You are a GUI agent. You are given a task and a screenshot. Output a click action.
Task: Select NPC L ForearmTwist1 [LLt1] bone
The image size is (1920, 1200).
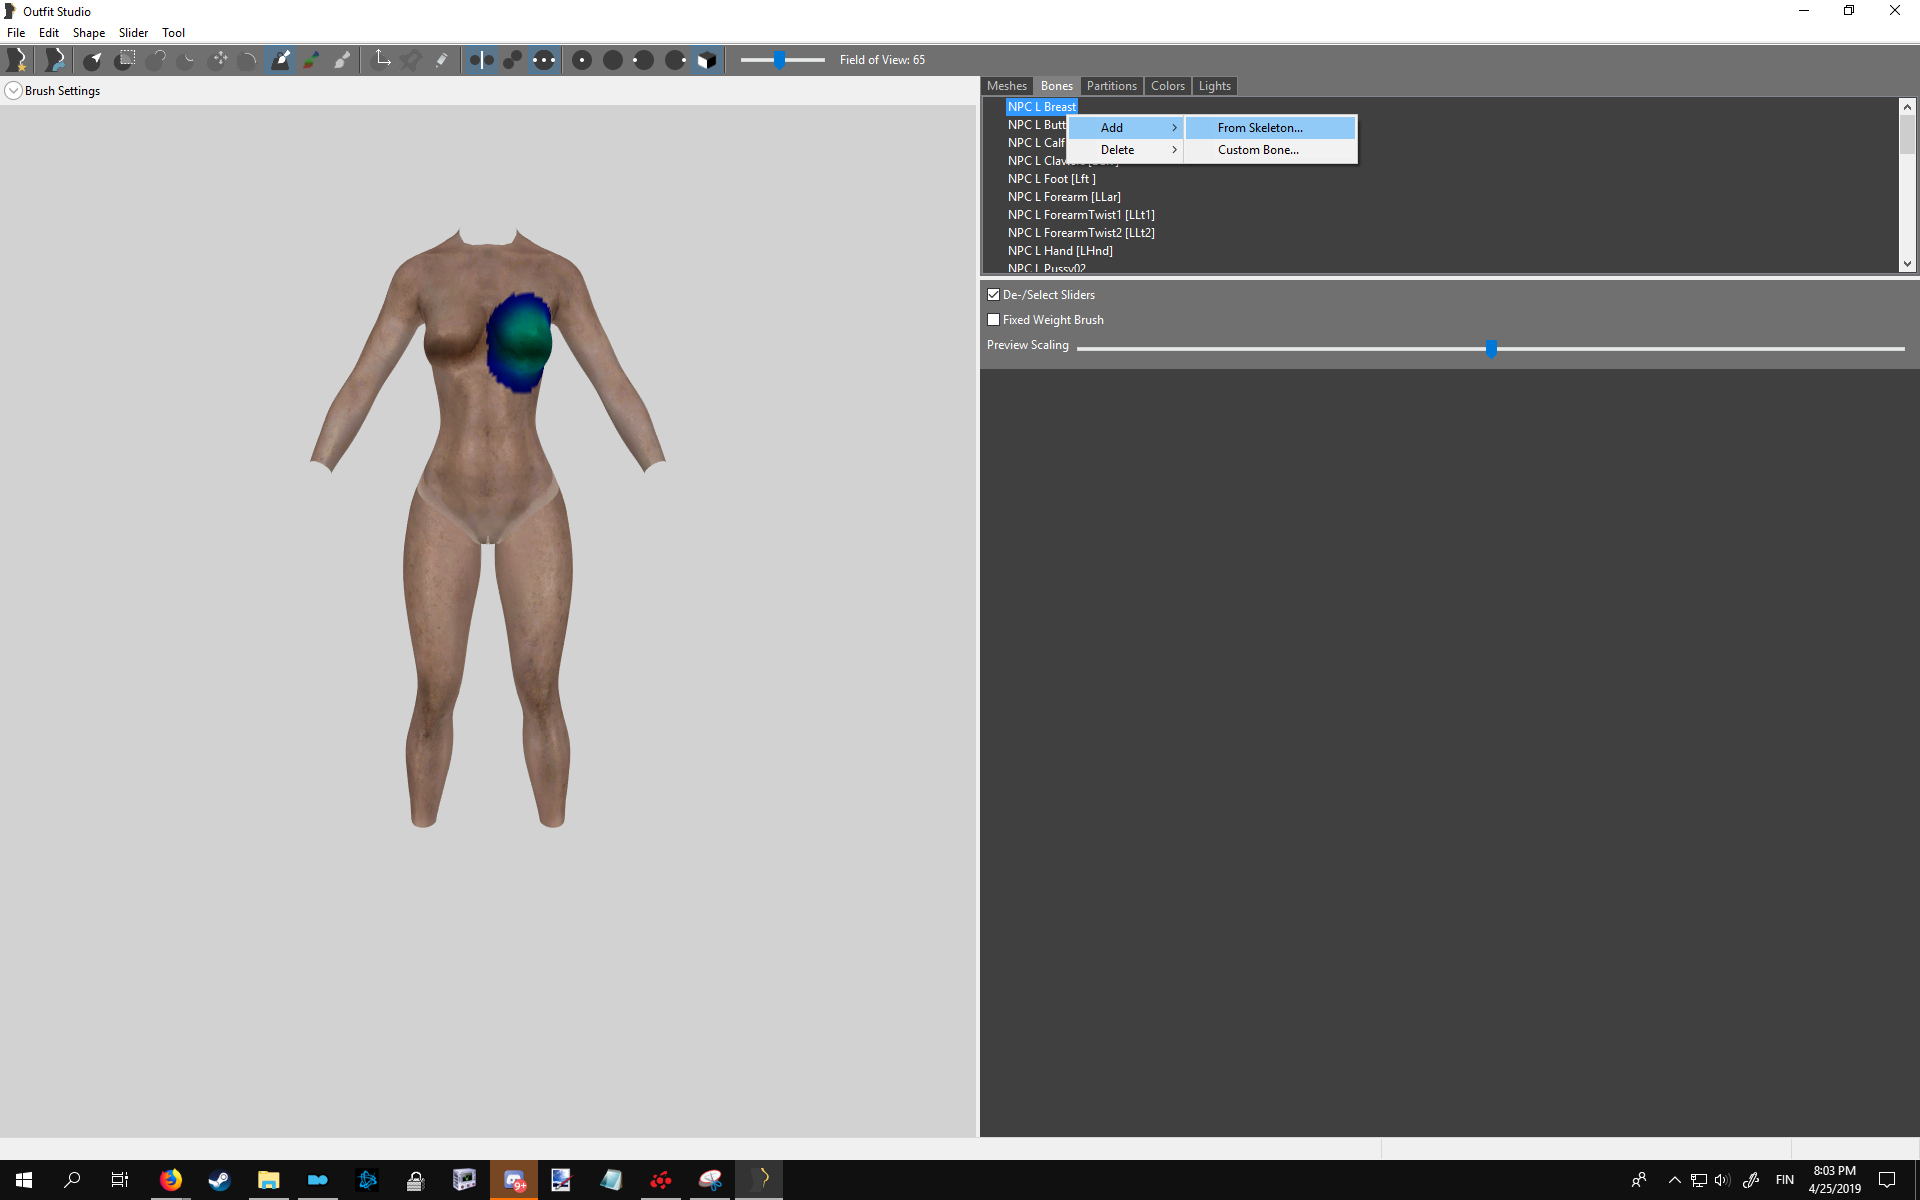(1081, 215)
